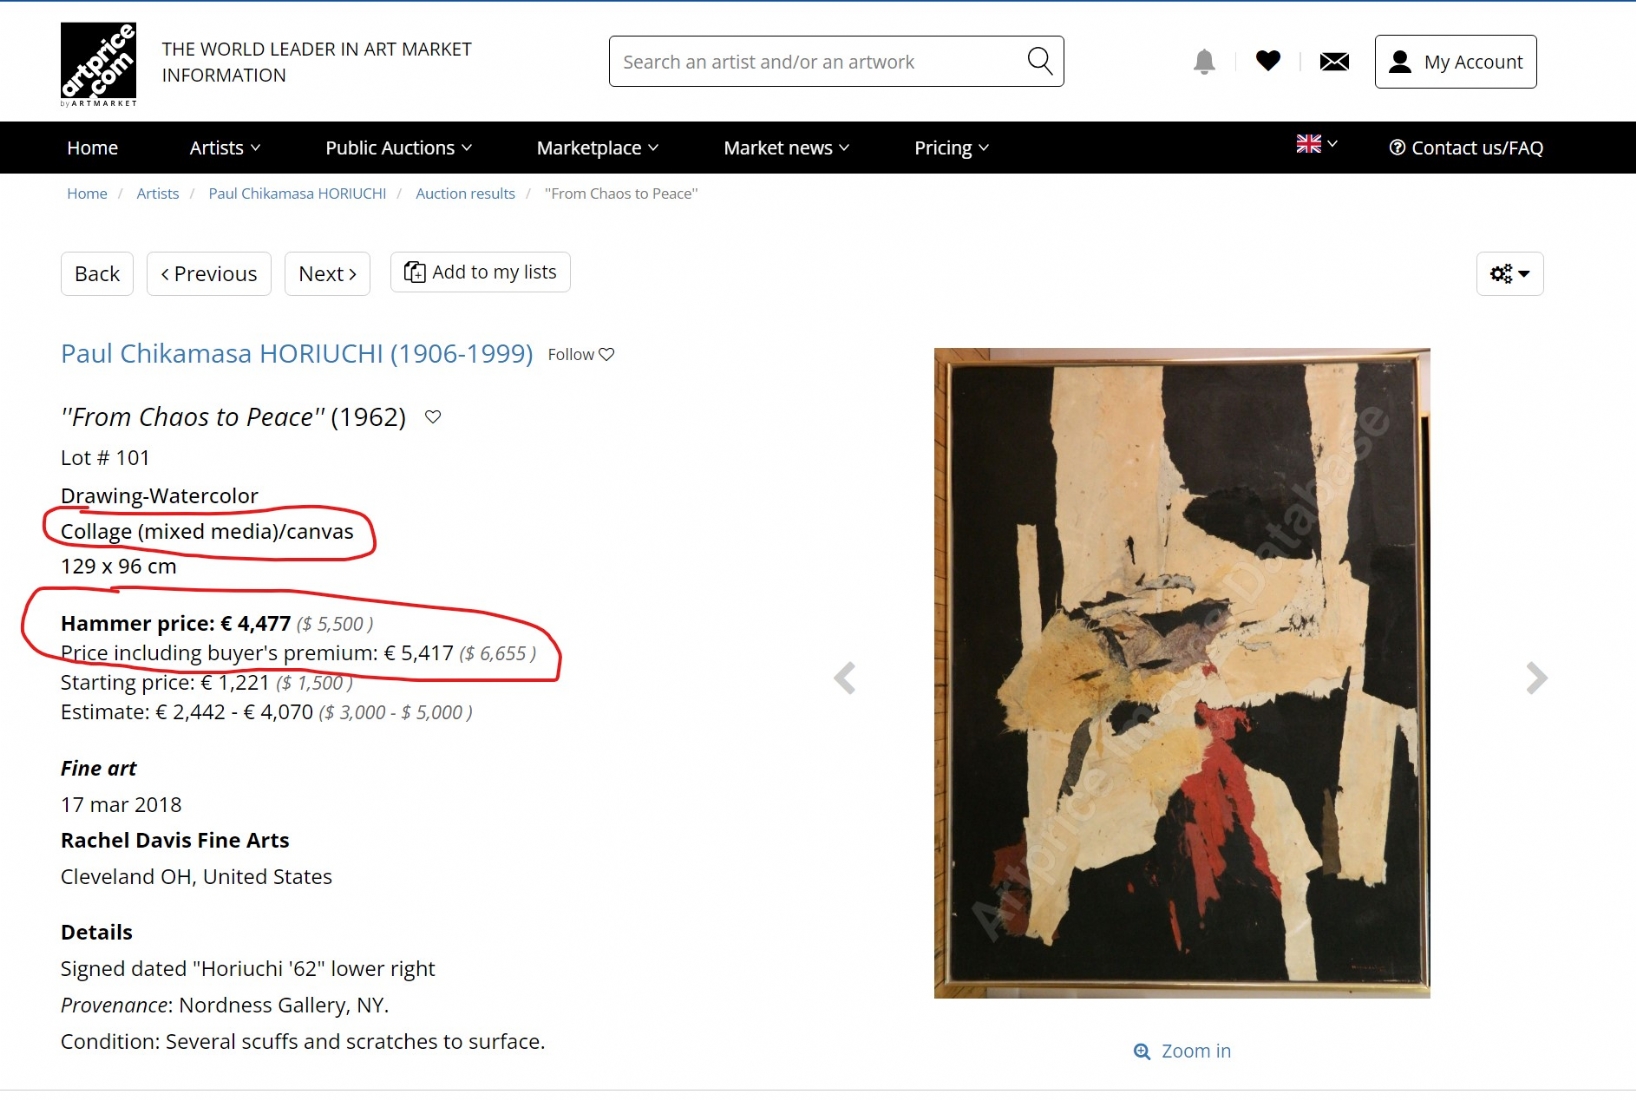
Task: Click the Zoom in magnifier link
Action: (1182, 1051)
